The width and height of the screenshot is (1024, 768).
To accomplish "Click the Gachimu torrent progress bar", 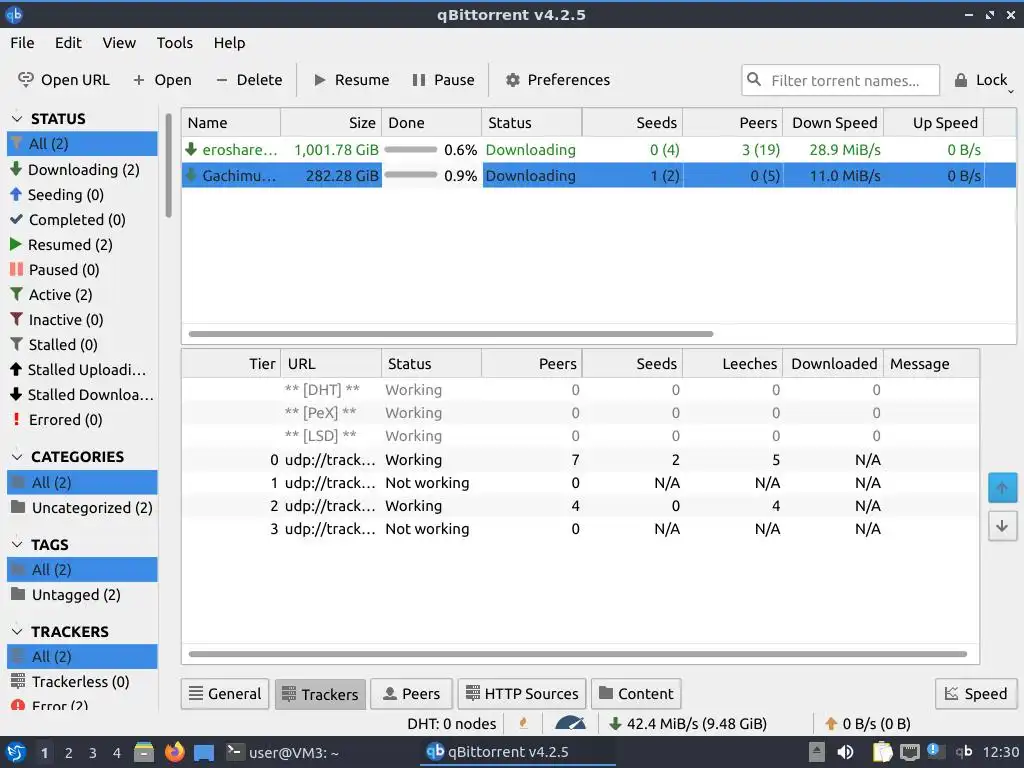I will (411, 175).
